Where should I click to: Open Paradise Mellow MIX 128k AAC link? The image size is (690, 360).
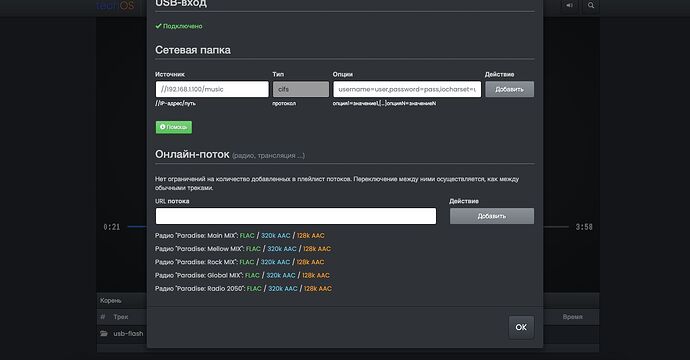(317, 249)
